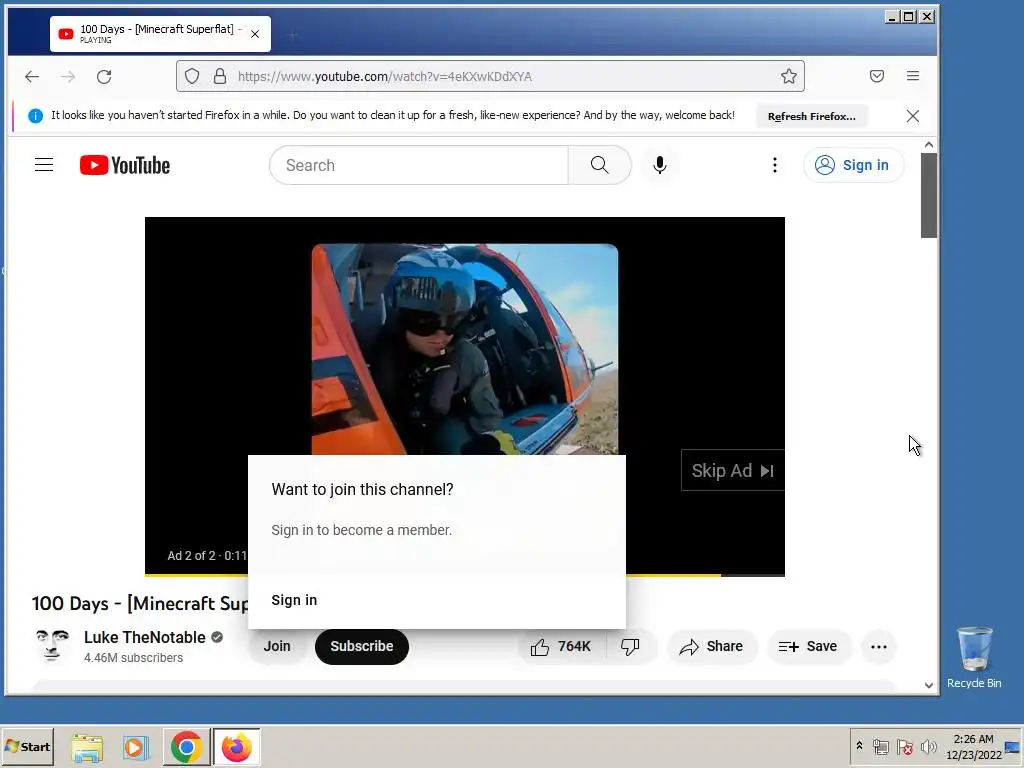Click the vertical scrollbar thumb
This screenshot has width=1024, height=768.
(x=929, y=195)
